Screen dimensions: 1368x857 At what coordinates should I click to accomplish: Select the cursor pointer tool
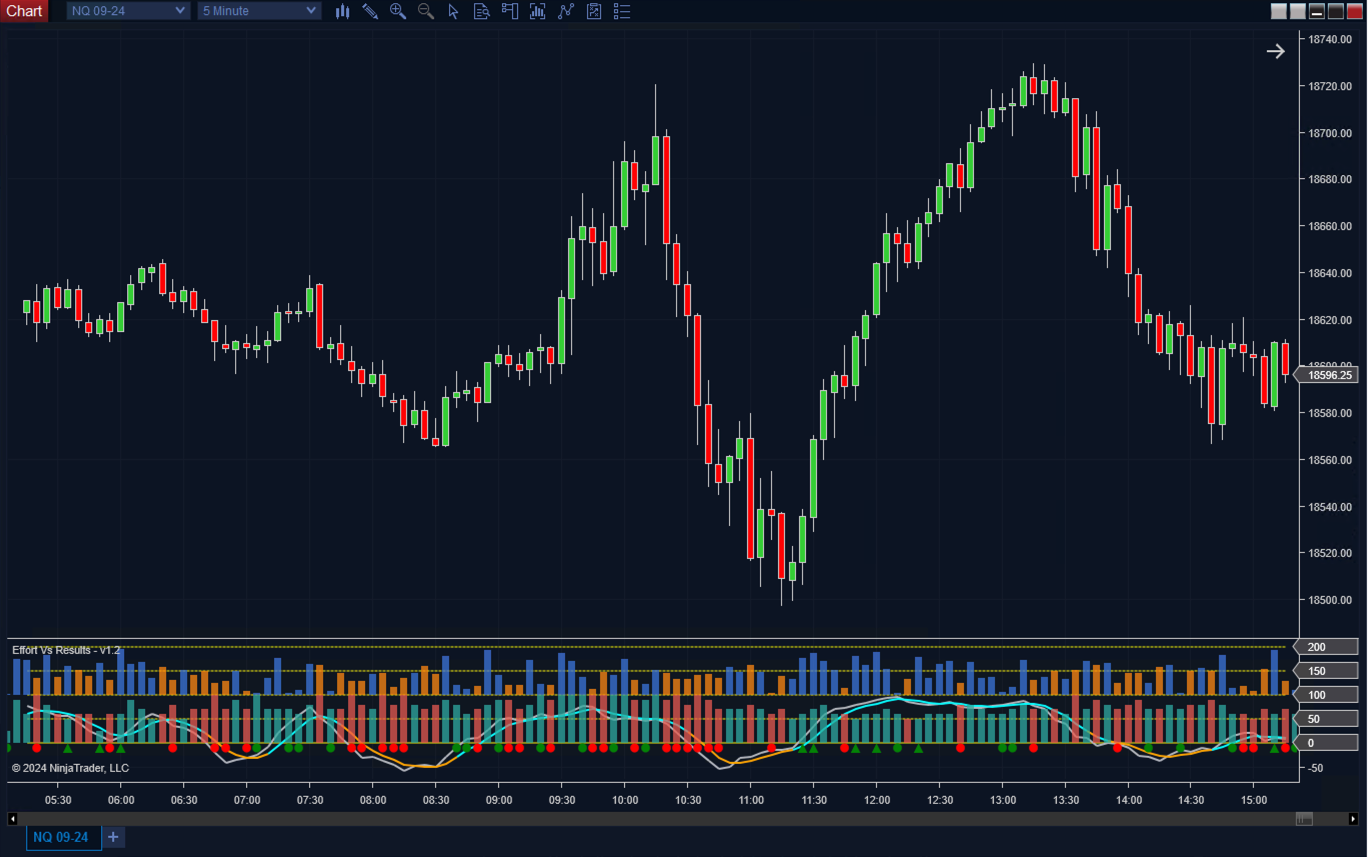pyautogui.click(x=453, y=11)
